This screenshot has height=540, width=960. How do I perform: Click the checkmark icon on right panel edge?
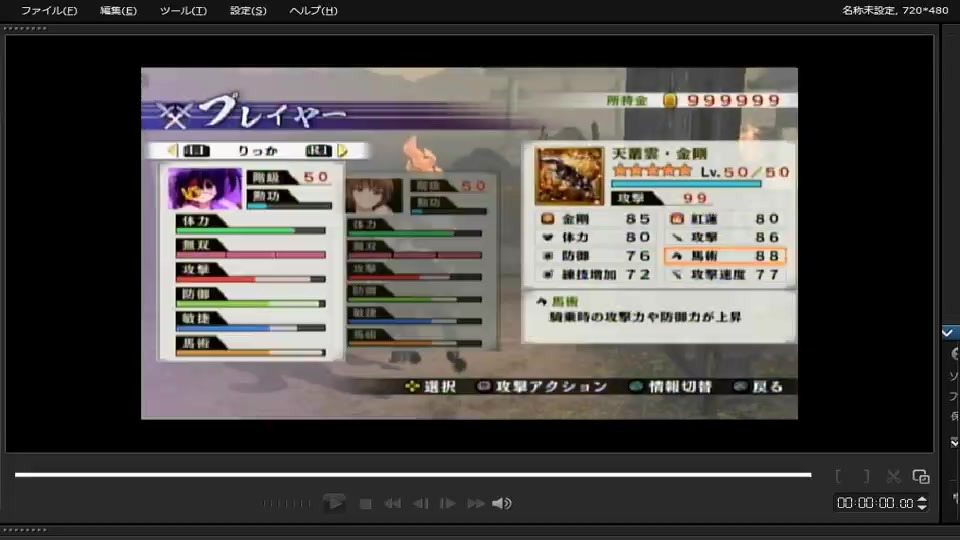pyautogui.click(x=948, y=332)
